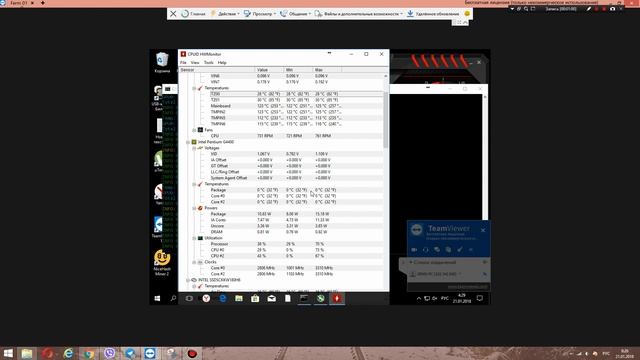640x360 pixels.
Task: Click the remote Windows Start button
Action: [158, 299]
